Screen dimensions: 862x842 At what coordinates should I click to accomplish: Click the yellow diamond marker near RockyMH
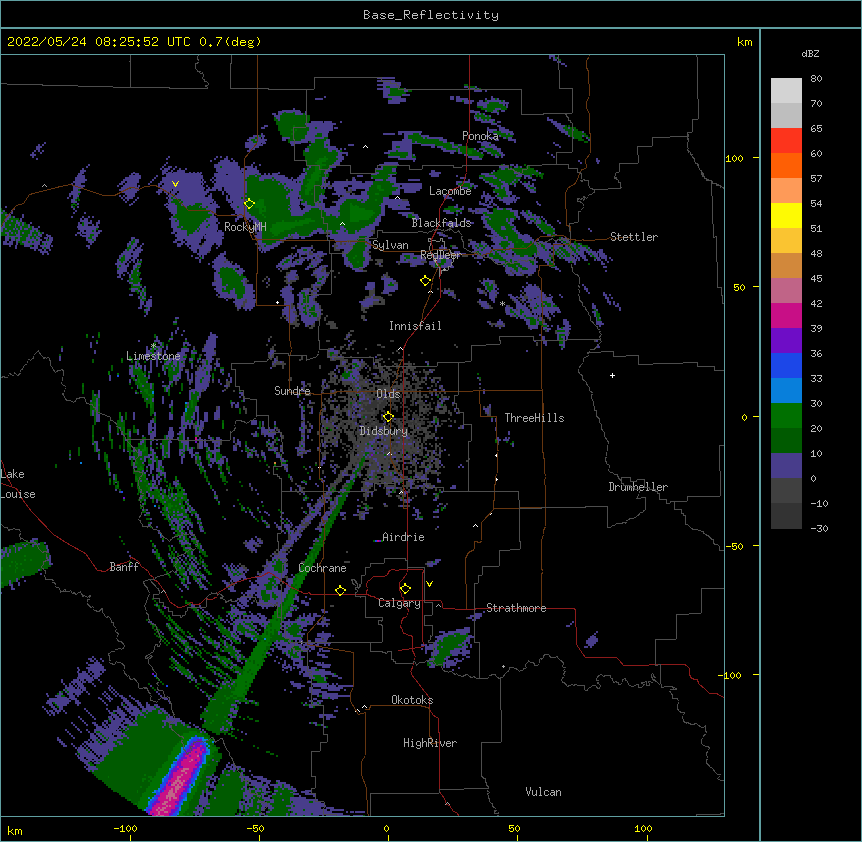250,204
